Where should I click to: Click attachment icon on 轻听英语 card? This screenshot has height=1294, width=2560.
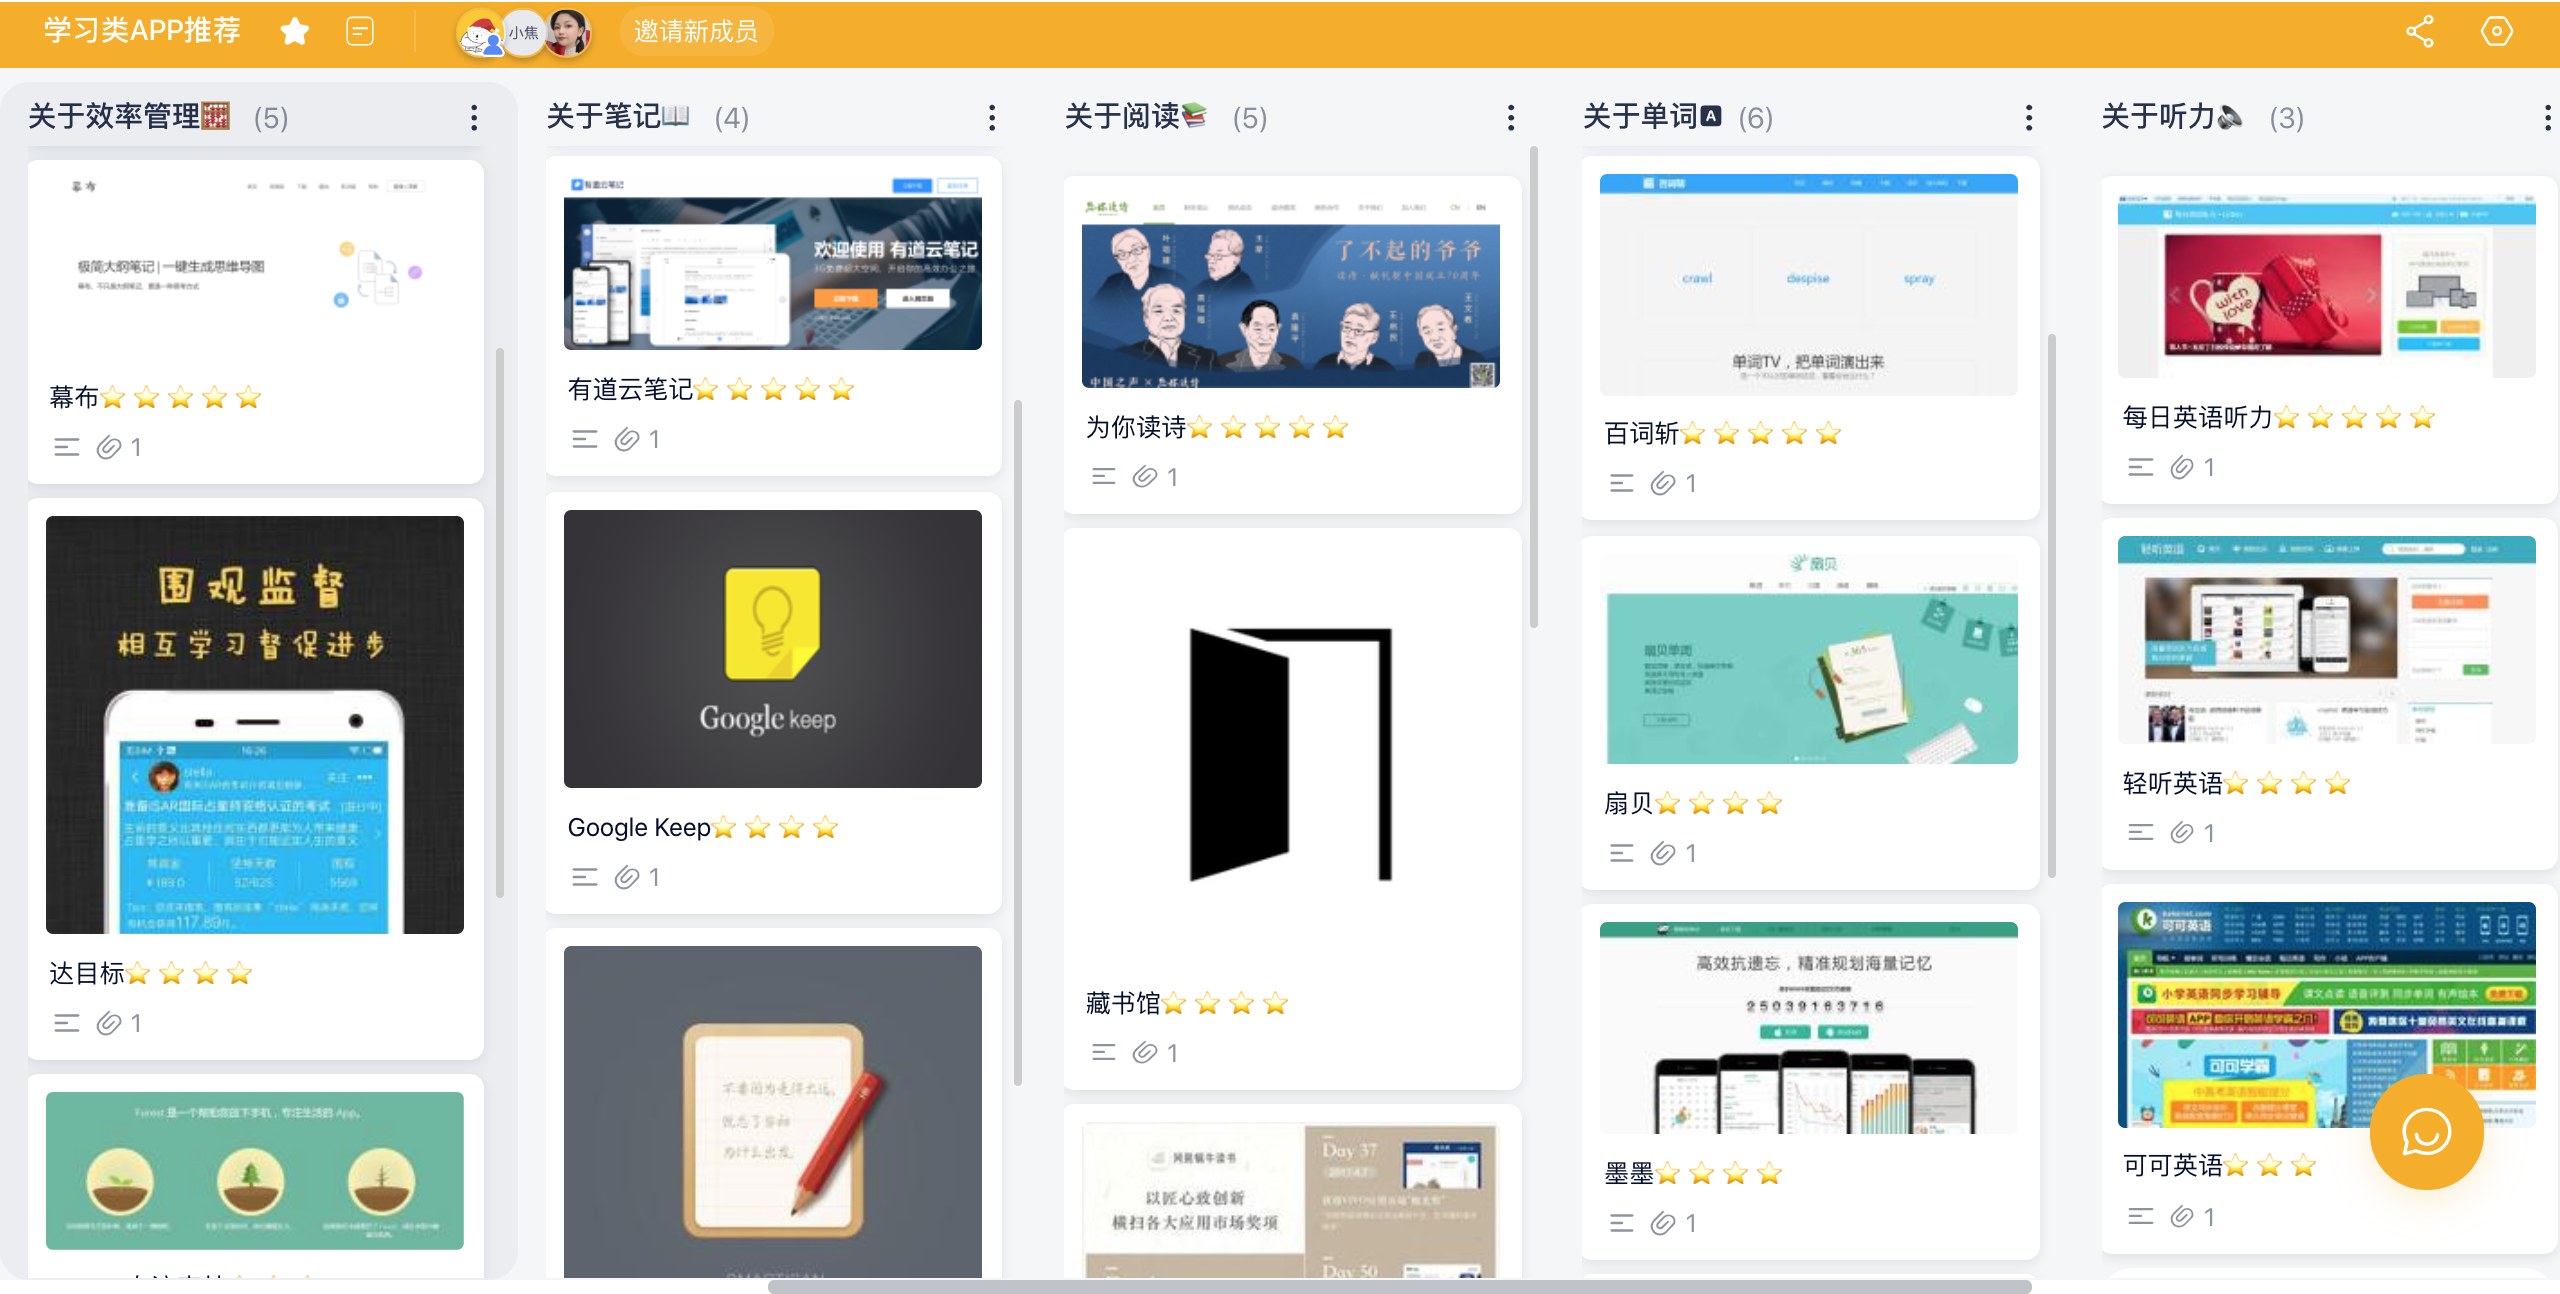coord(2182,832)
